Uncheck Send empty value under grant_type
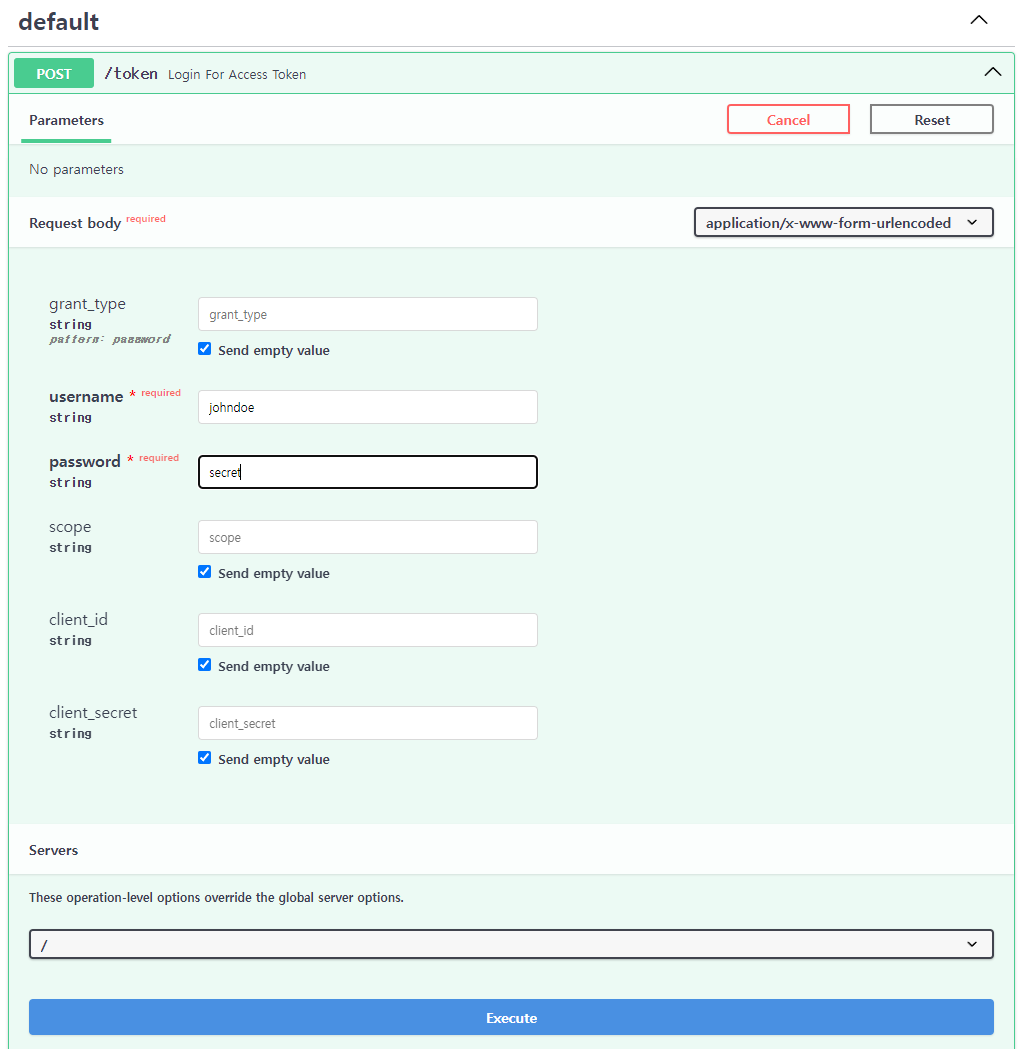Image resolution: width=1025 pixels, height=1049 pixels. tap(205, 349)
